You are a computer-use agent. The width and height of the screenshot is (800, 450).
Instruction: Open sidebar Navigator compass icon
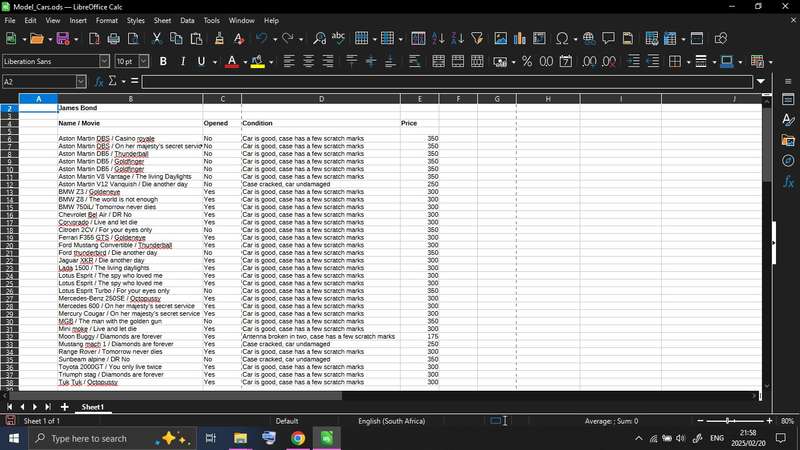tap(788, 161)
